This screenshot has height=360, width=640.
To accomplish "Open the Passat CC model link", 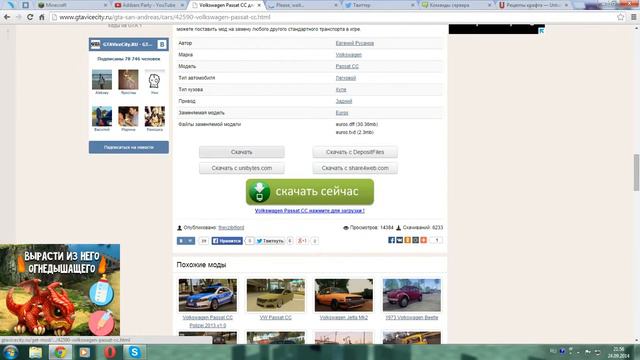I will [347, 66].
